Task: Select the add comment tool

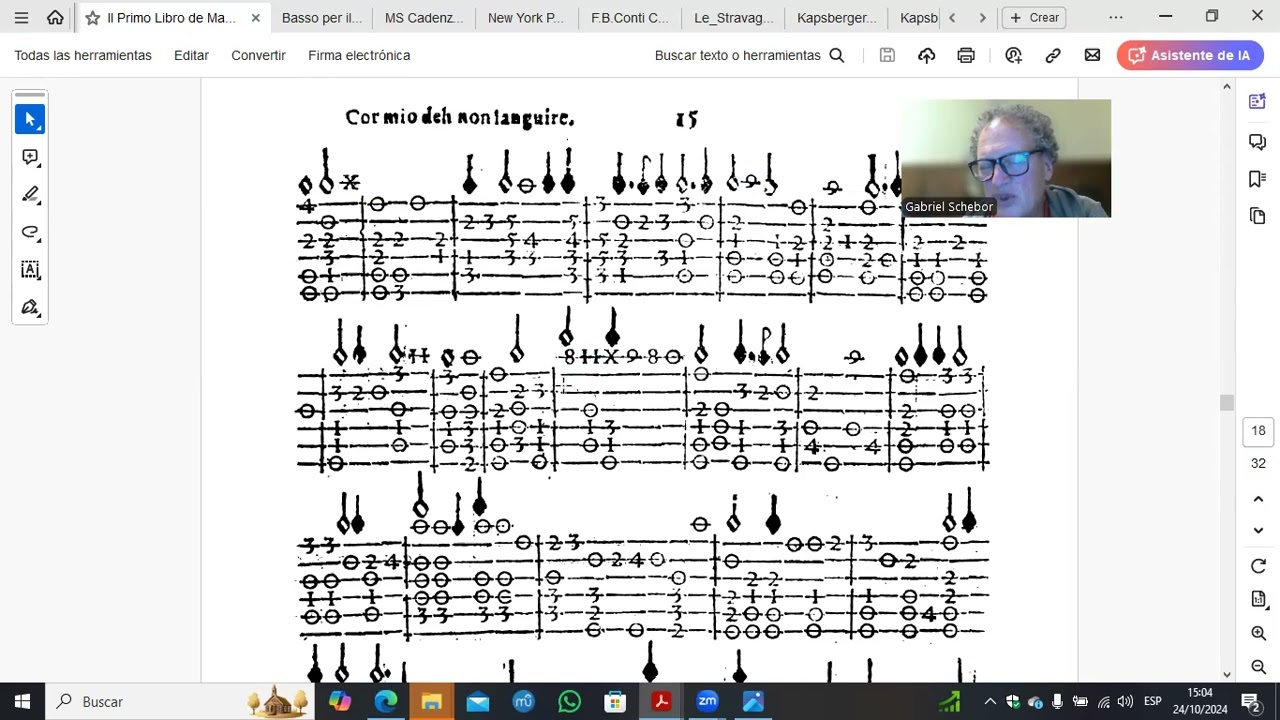Action: (x=30, y=157)
